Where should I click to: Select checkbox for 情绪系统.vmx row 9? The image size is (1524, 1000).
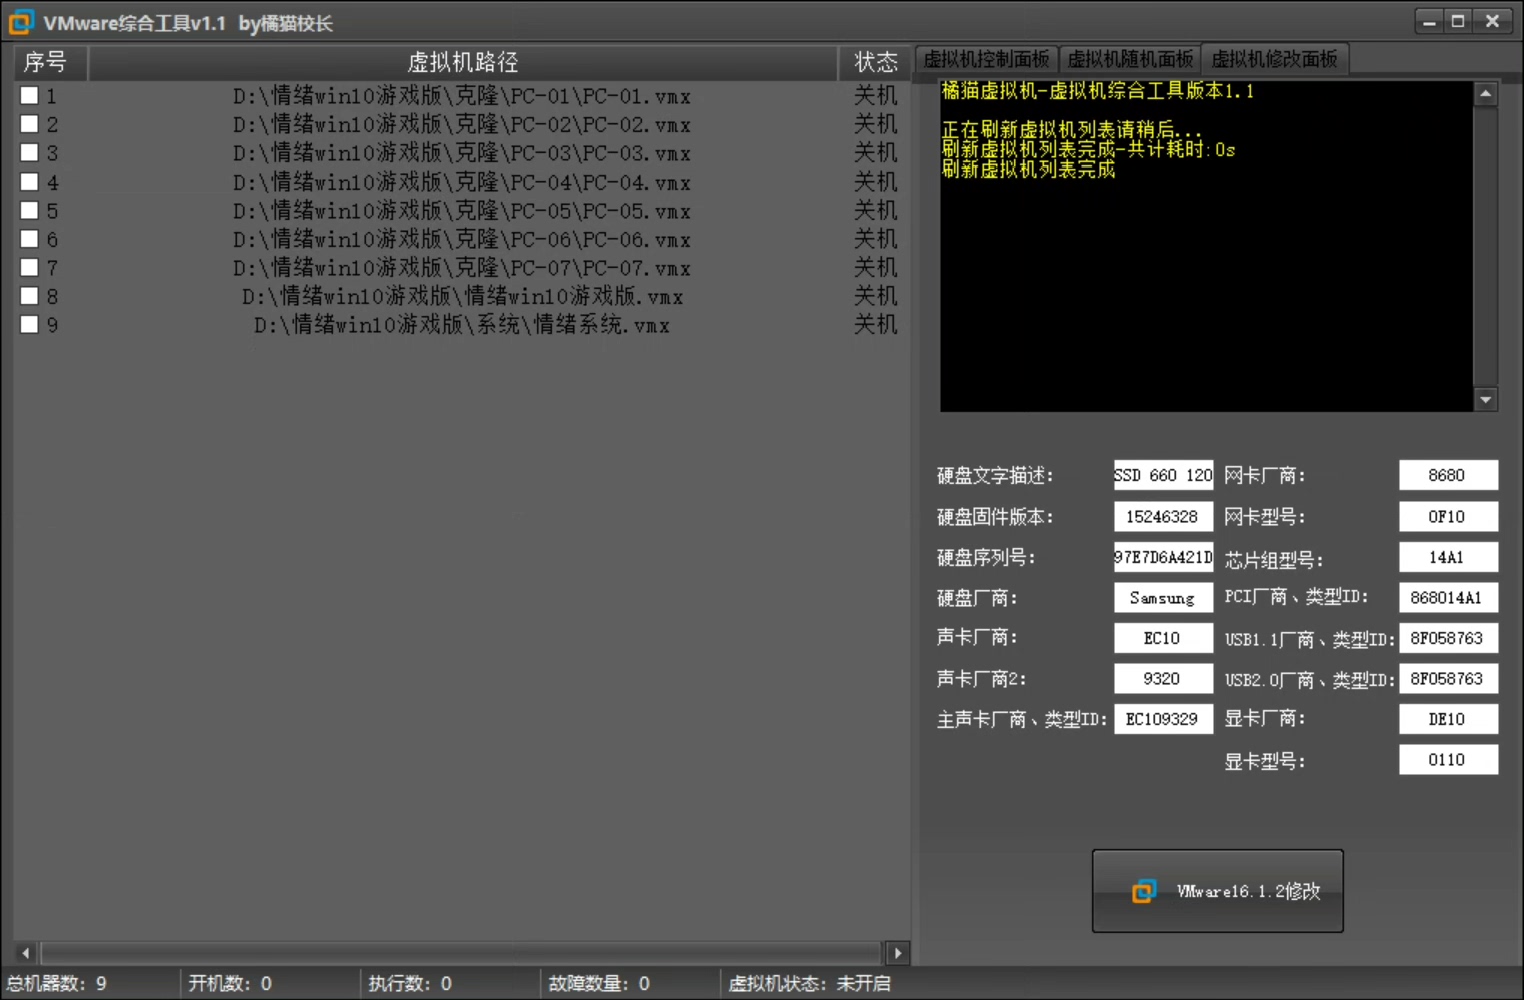[x=30, y=325]
